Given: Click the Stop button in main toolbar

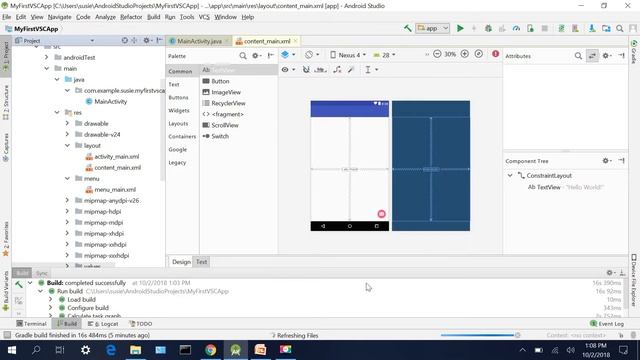Looking at the screenshot, I should tap(544, 28).
